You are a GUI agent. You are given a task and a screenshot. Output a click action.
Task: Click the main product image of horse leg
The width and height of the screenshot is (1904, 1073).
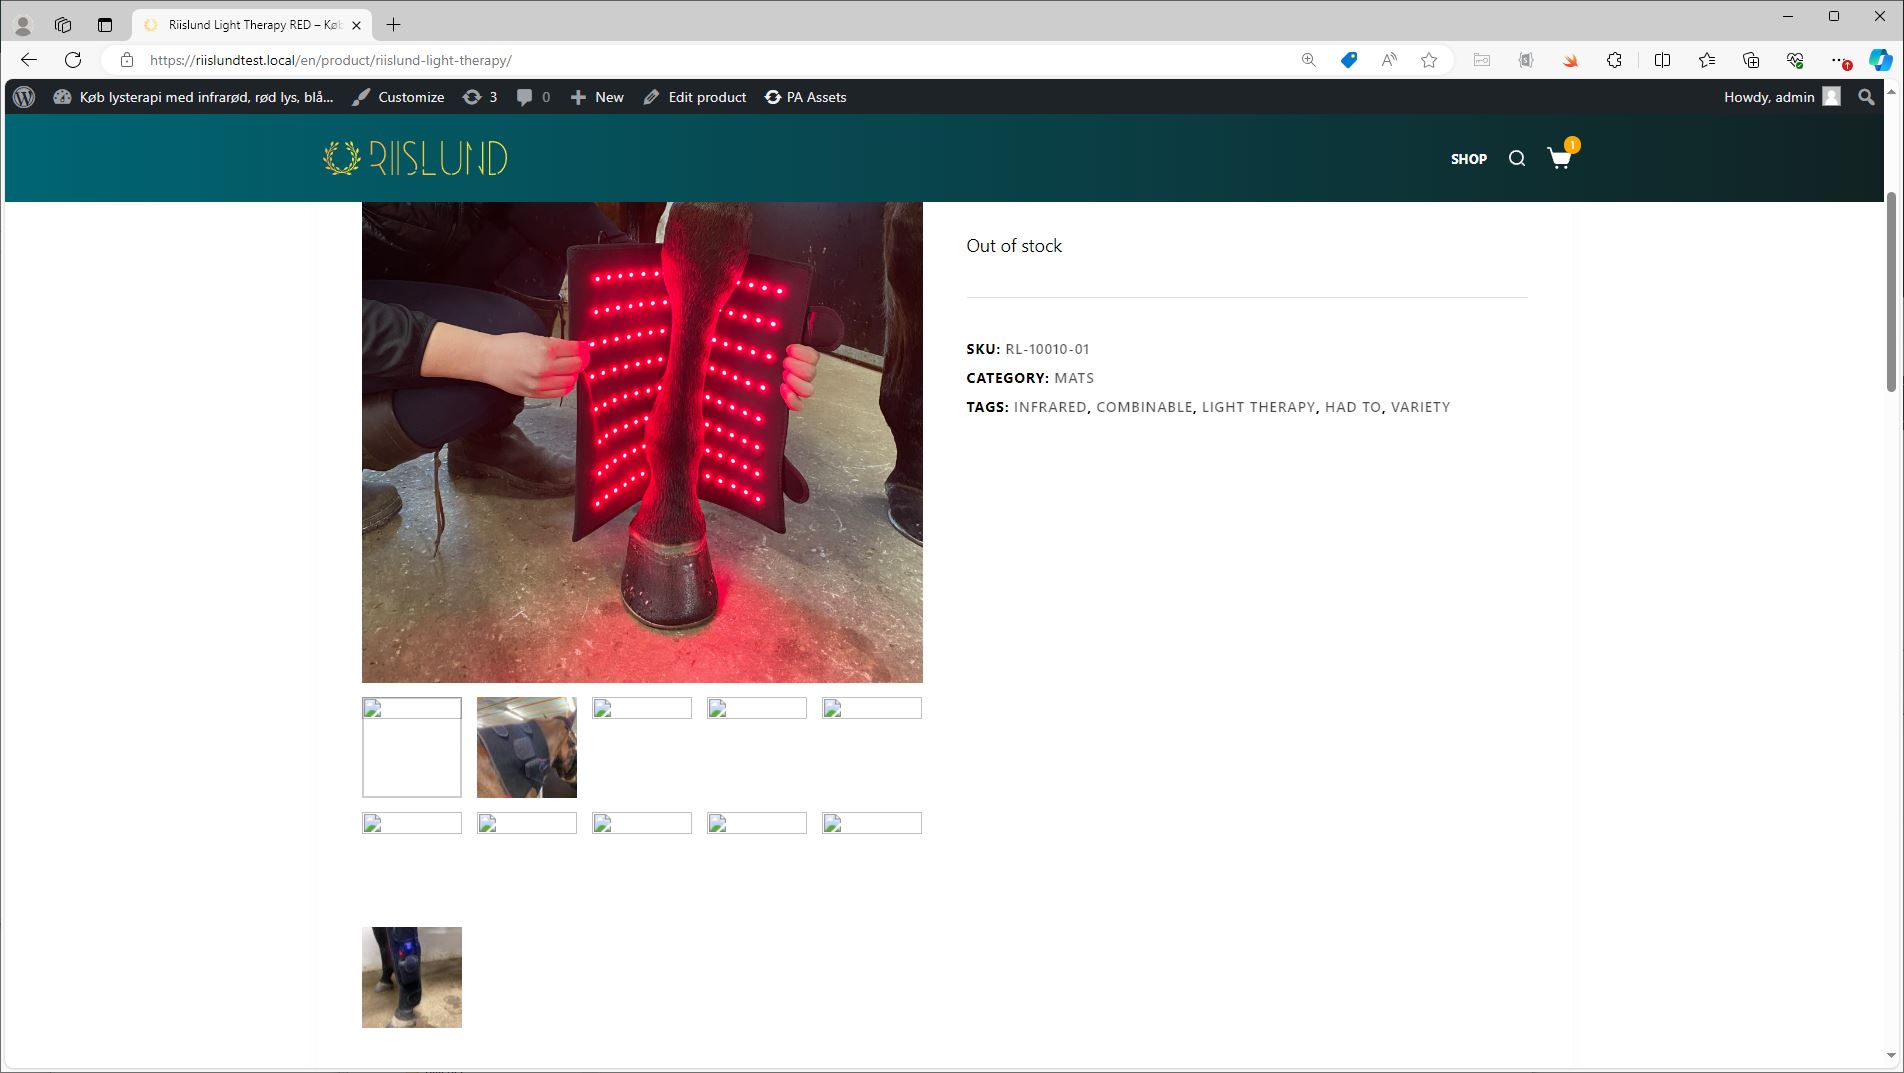click(x=642, y=442)
